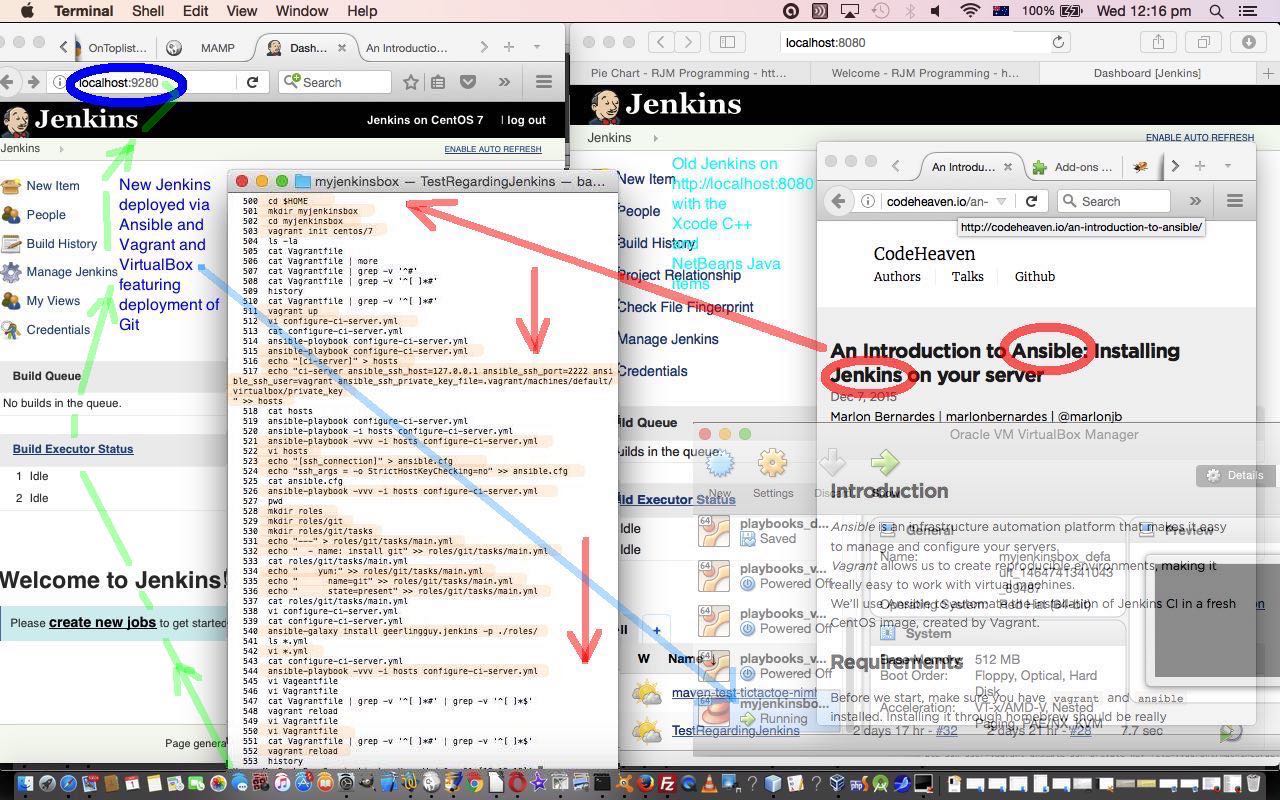
Task: Open Spotlight search in menu bar
Action: click(1217, 11)
